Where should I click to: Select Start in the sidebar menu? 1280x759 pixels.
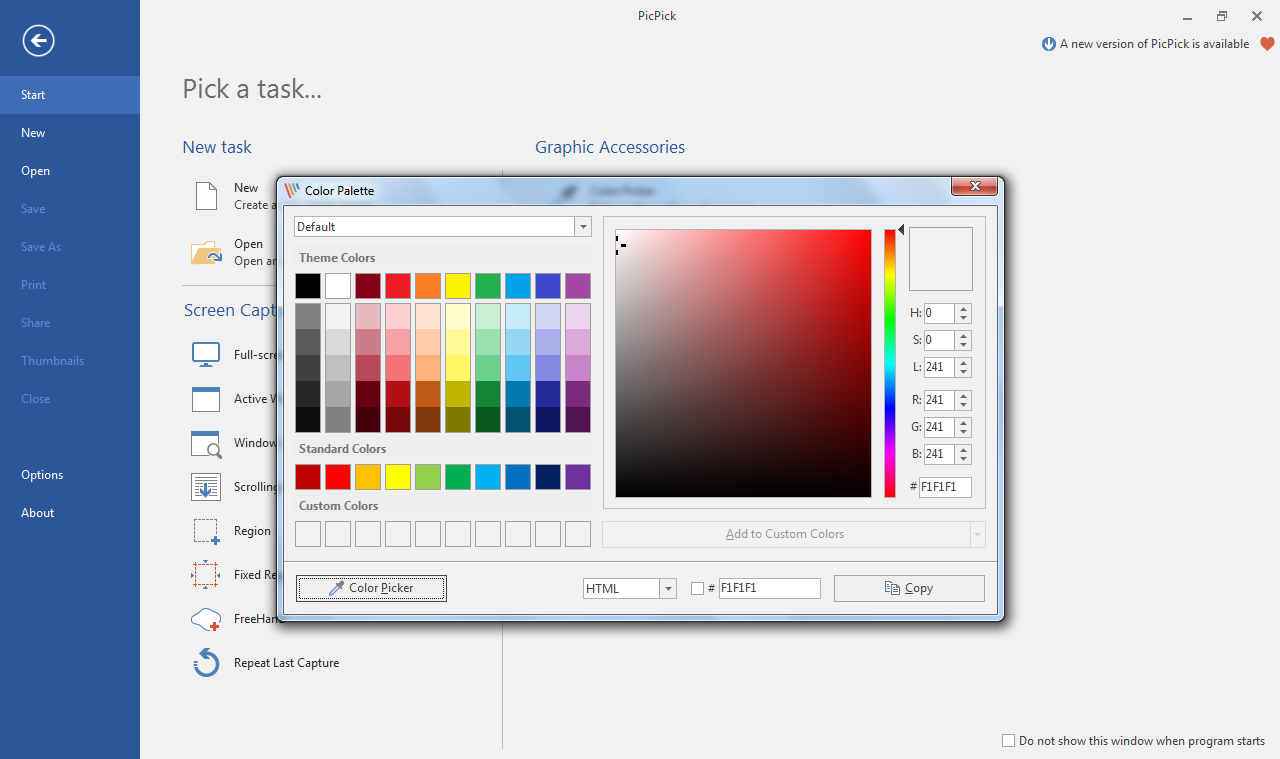pos(70,95)
